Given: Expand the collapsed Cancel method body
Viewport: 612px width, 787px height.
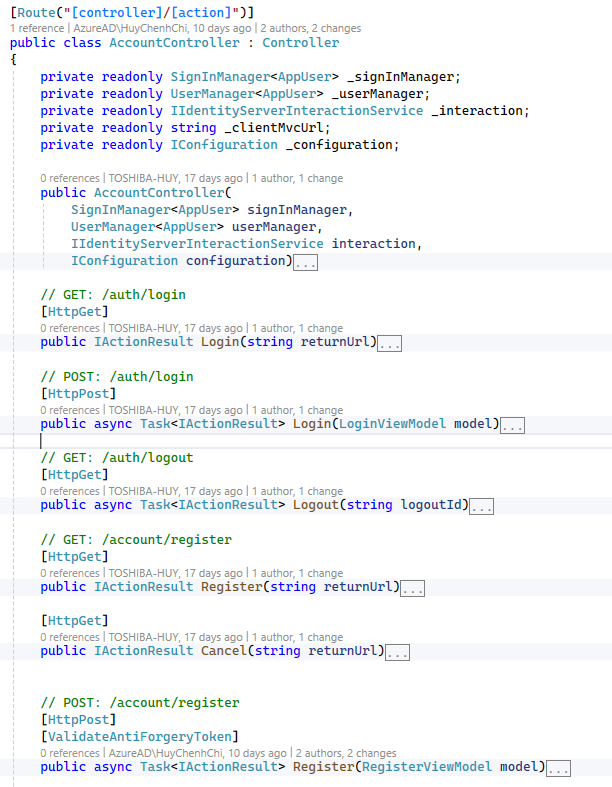Looking at the screenshot, I should [397, 652].
